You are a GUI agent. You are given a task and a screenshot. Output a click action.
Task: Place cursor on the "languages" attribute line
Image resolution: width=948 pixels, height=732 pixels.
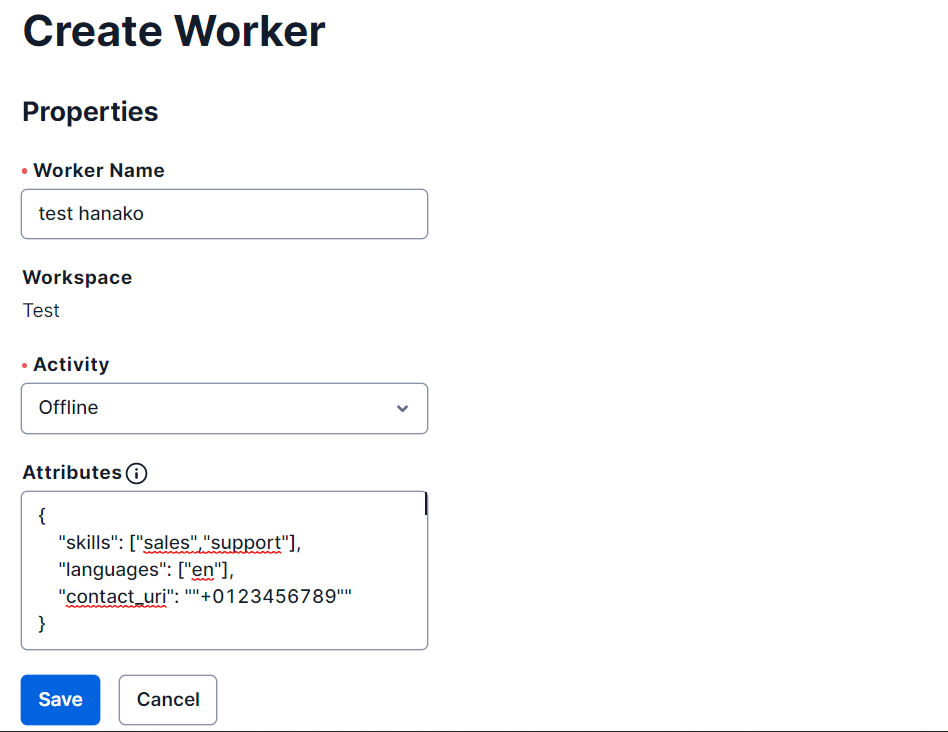pyautogui.click(x=146, y=569)
